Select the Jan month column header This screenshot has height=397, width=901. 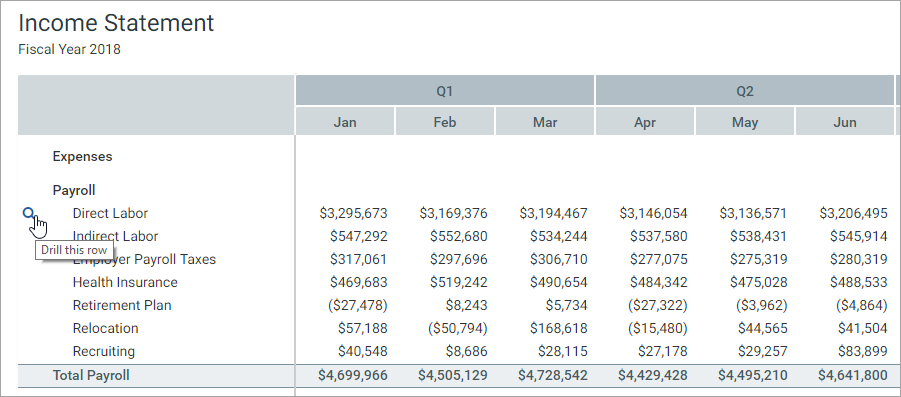[345, 122]
